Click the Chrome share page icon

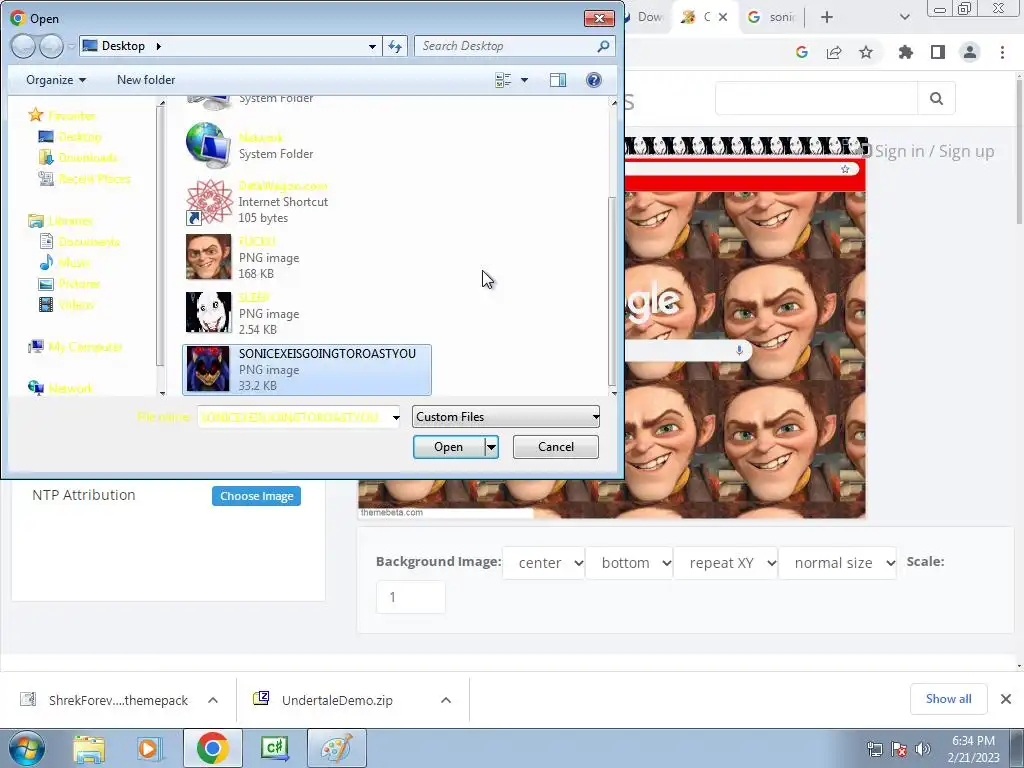click(834, 53)
